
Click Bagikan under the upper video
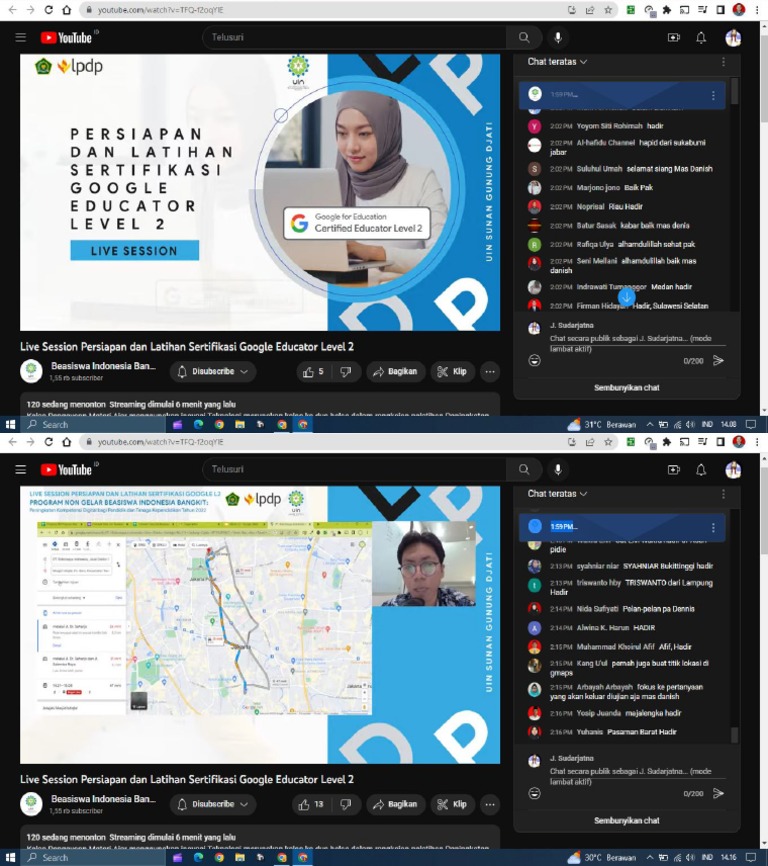tap(395, 372)
